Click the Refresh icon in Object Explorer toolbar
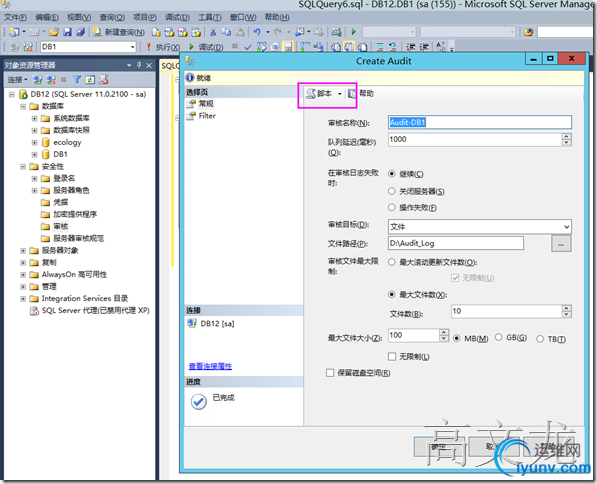The image size is (597, 484). (90, 80)
